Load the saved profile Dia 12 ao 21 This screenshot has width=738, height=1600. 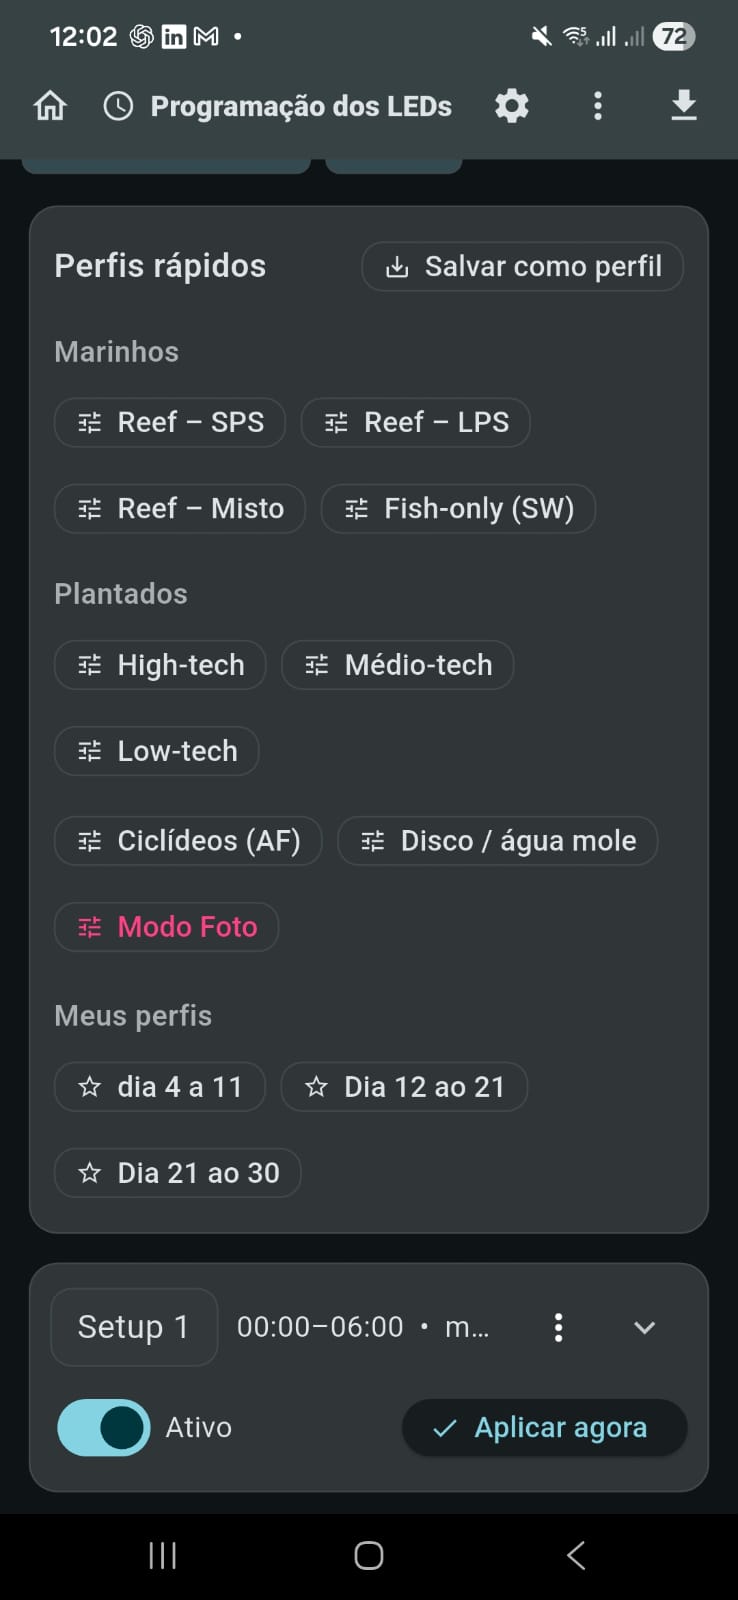pyautogui.click(x=404, y=1087)
